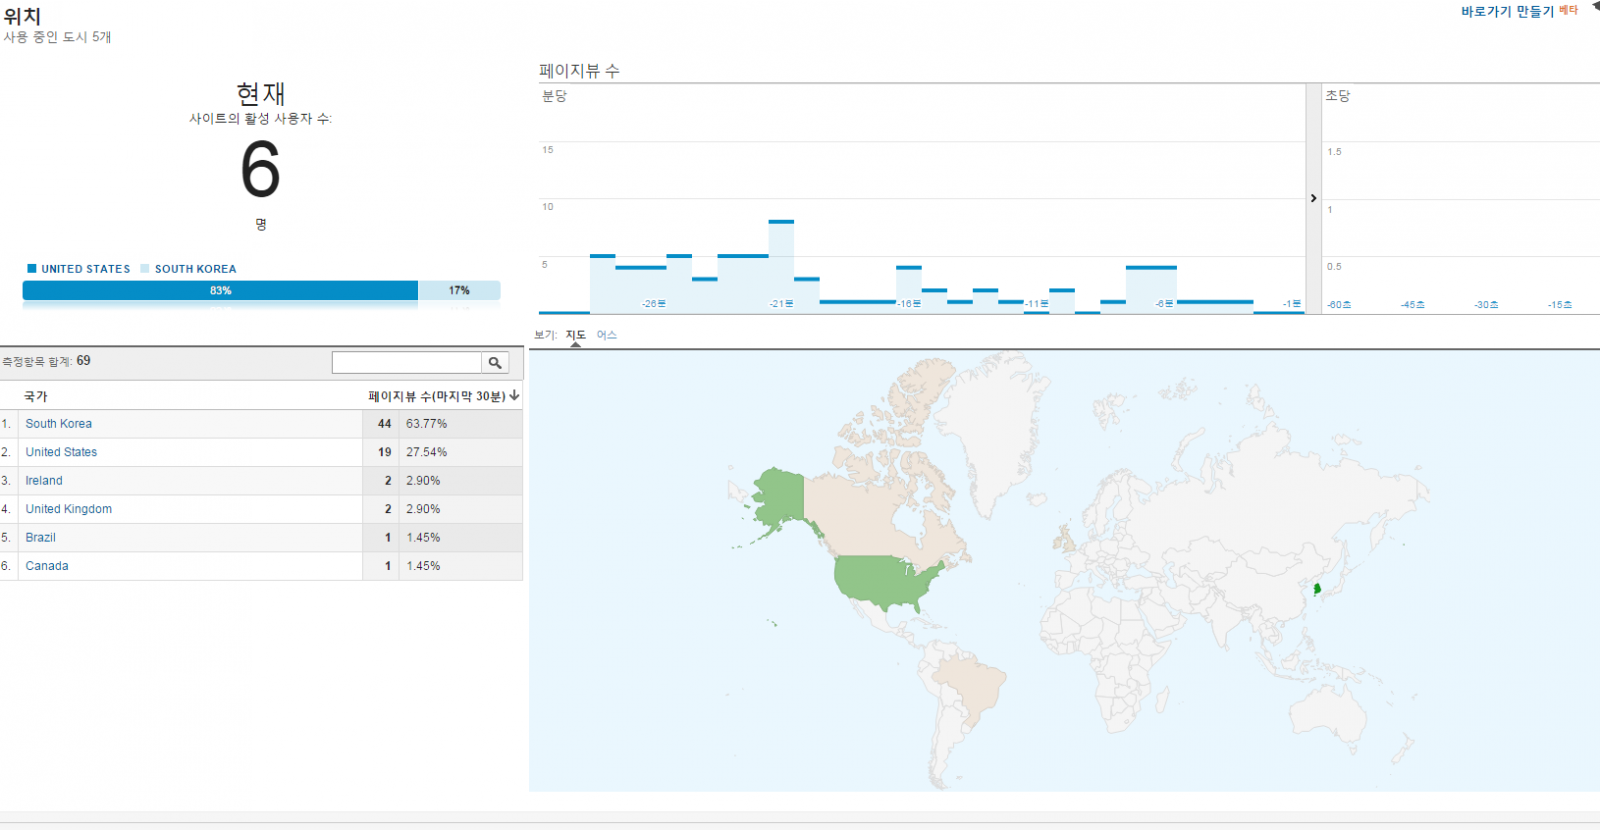The image size is (1600, 830).
Task: Click the 분당 per-minute chart label
Action: (554, 96)
